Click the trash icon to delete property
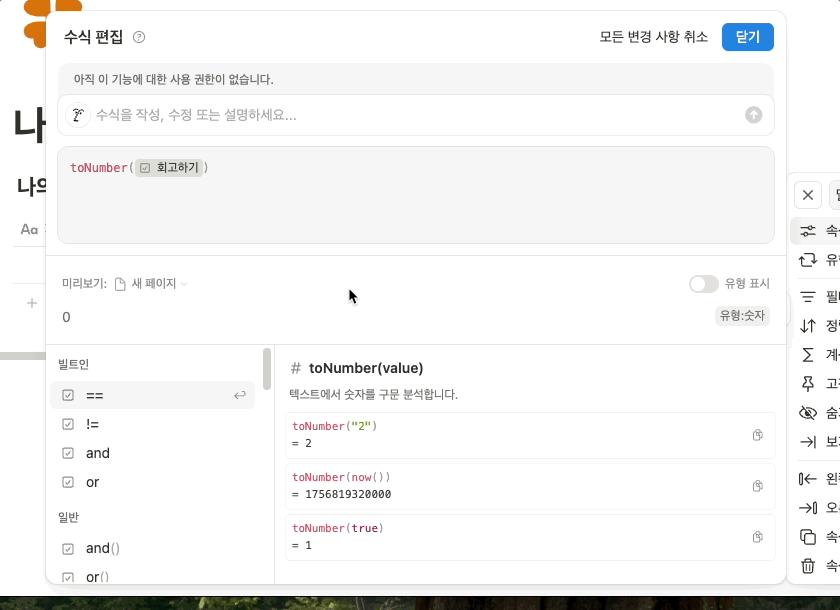The width and height of the screenshot is (840, 610). coord(808,567)
